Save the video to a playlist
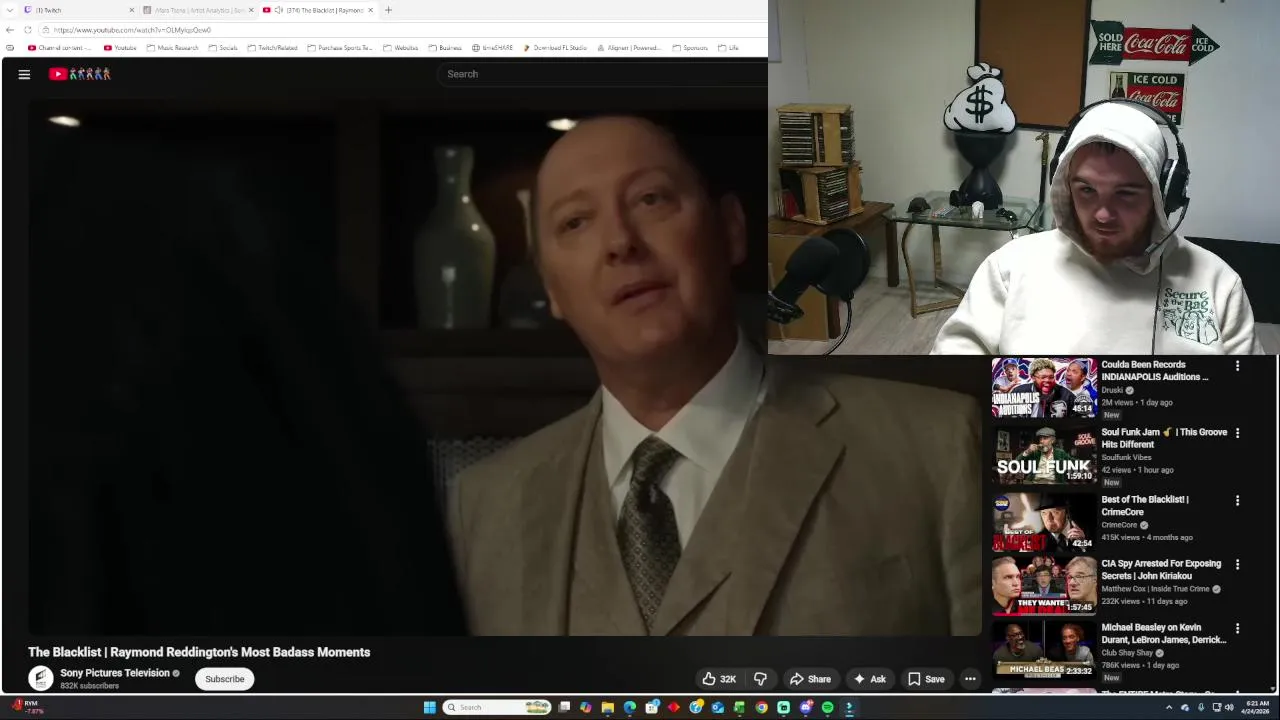Screen dimensions: 1280x720 926,679
